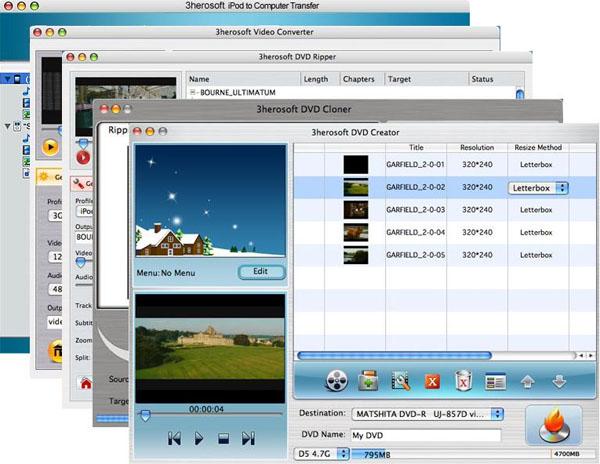Click the 3herosoft Video Converter title bar
This screenshot has height=464, width=600.
[x=265, y=32]
